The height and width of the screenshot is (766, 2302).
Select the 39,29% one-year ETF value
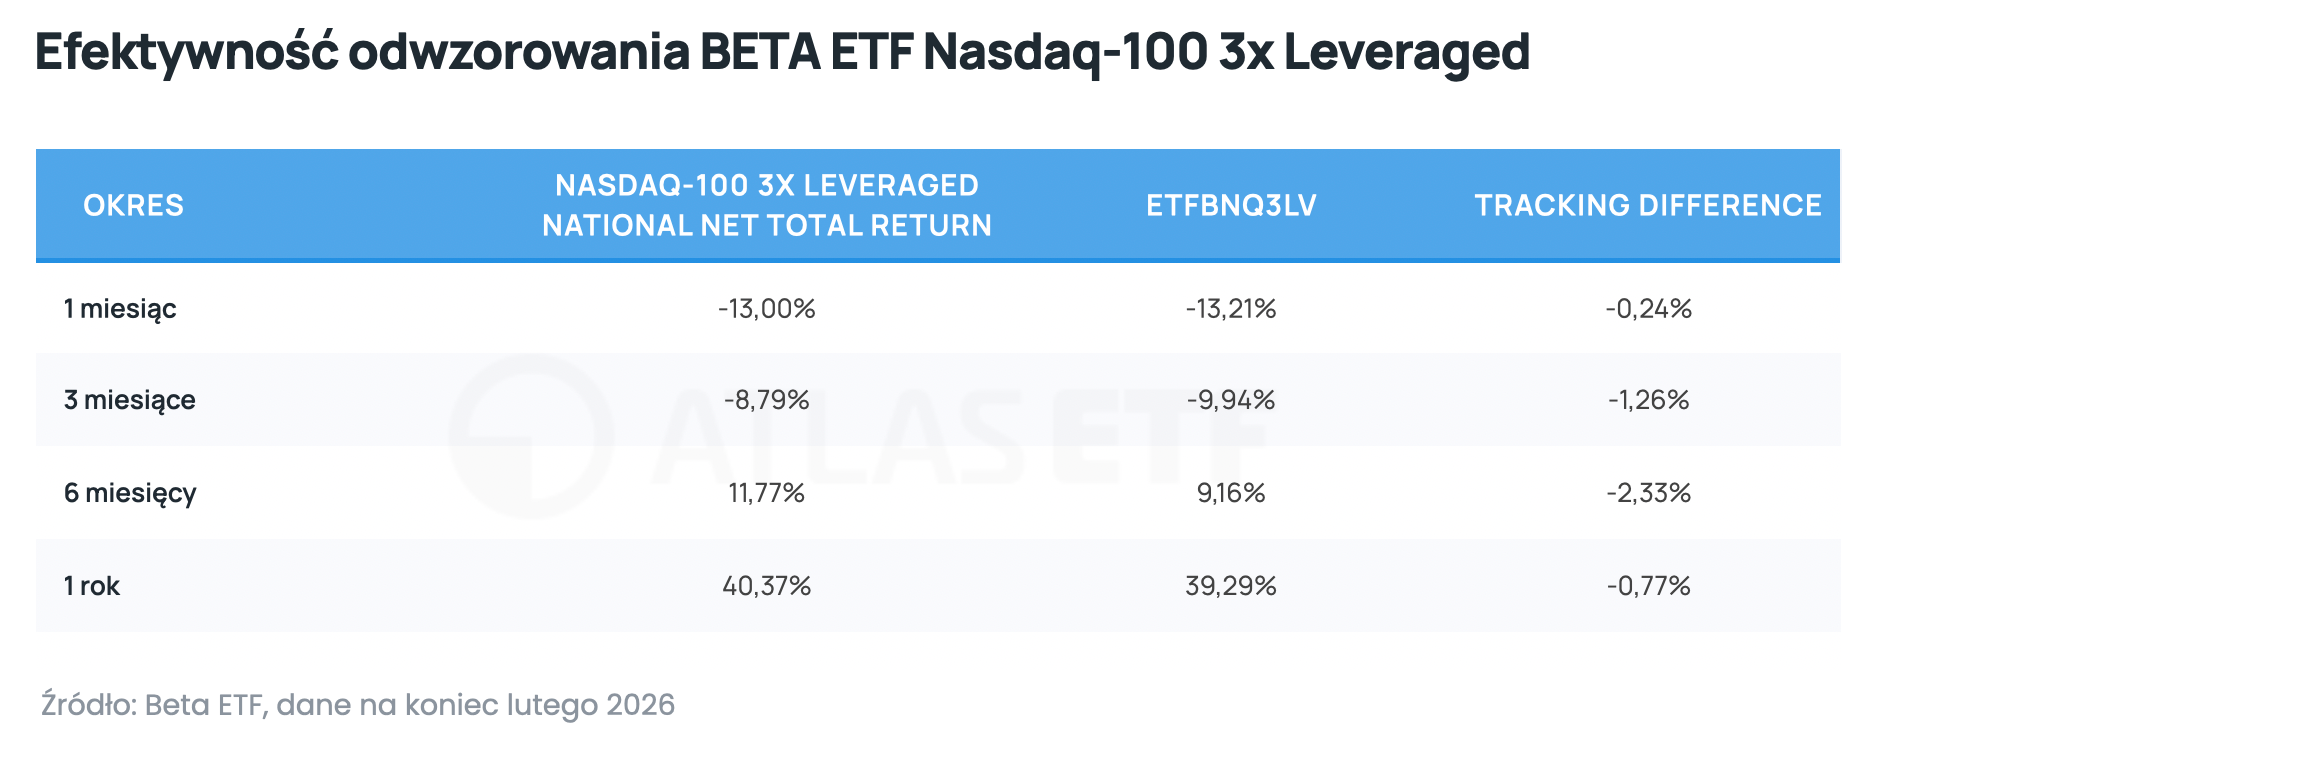coord(1231,586)
